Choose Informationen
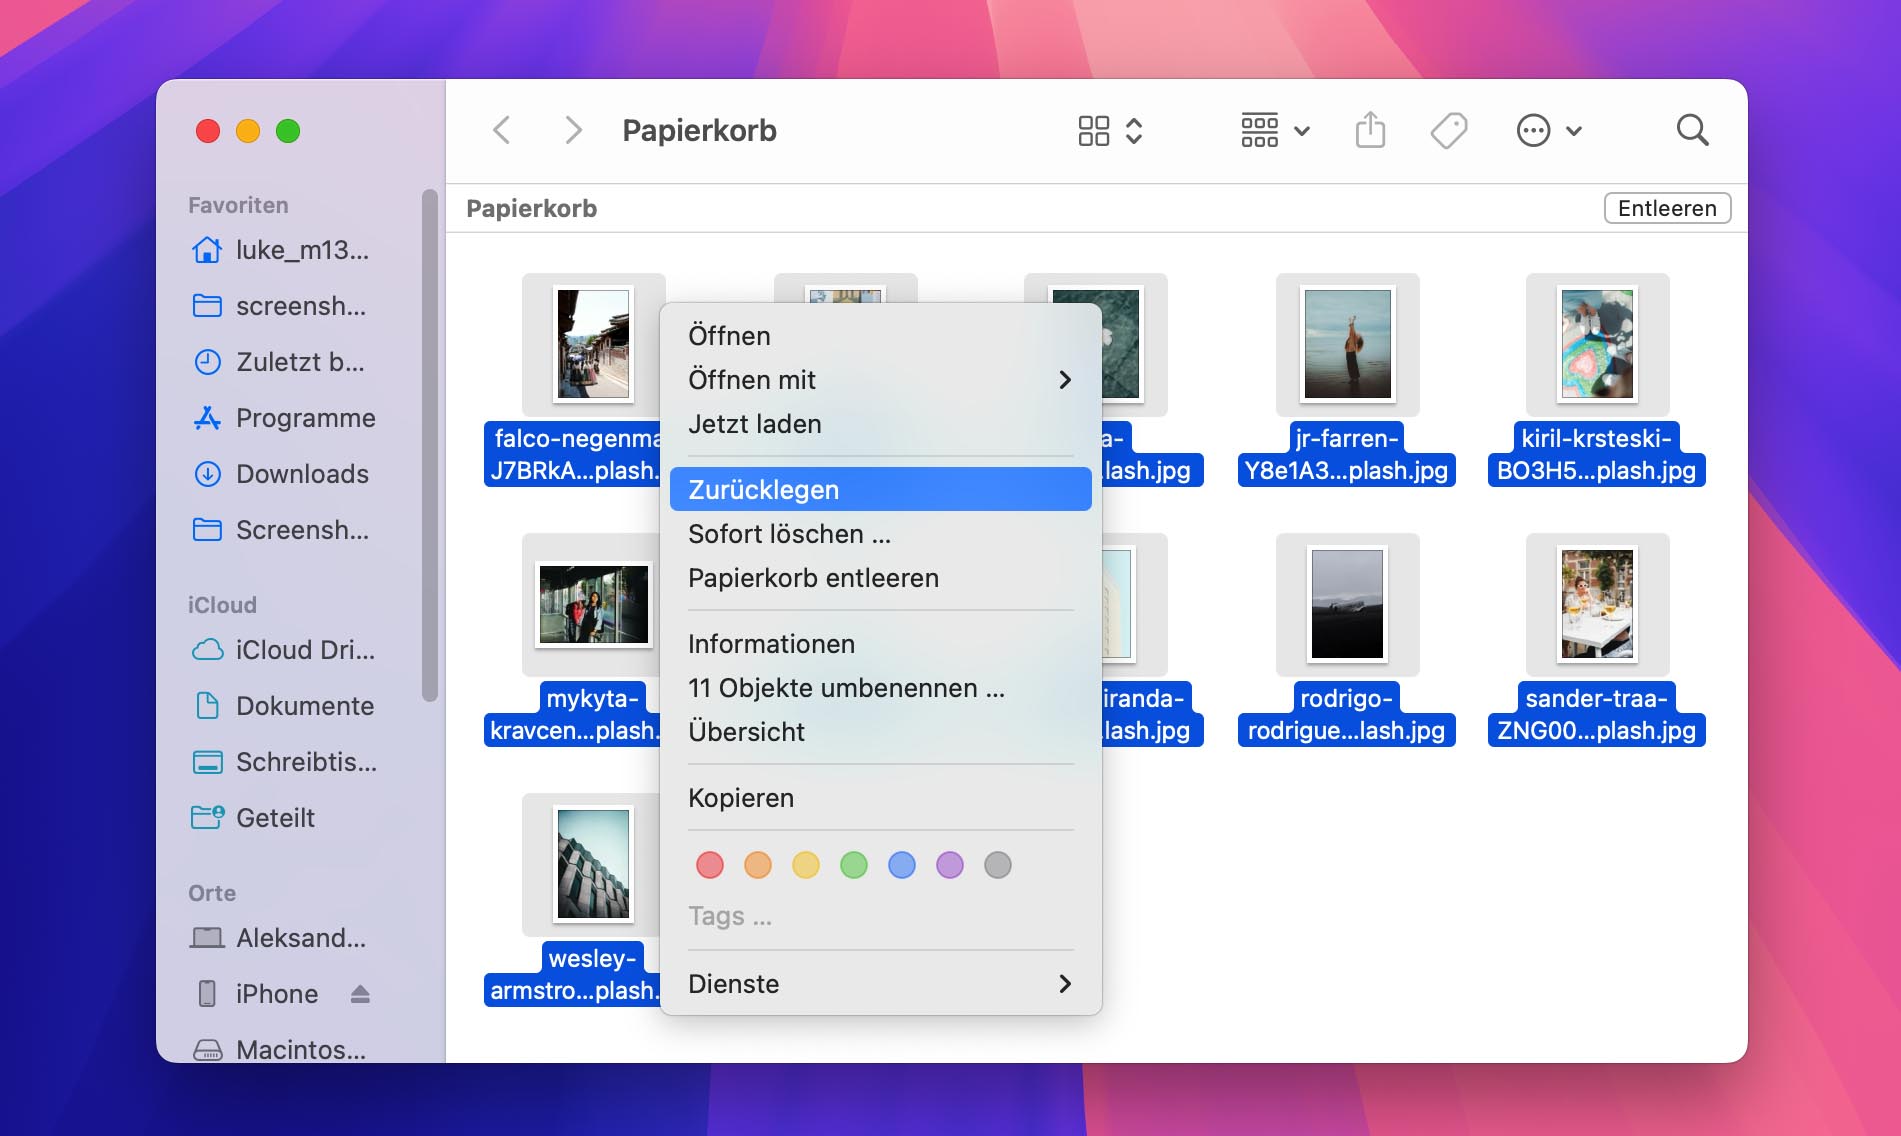 click(880, 644)
